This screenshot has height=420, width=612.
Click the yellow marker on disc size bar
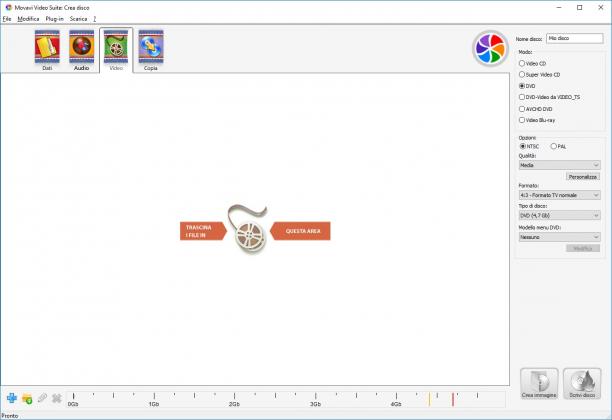click(429, 399)
